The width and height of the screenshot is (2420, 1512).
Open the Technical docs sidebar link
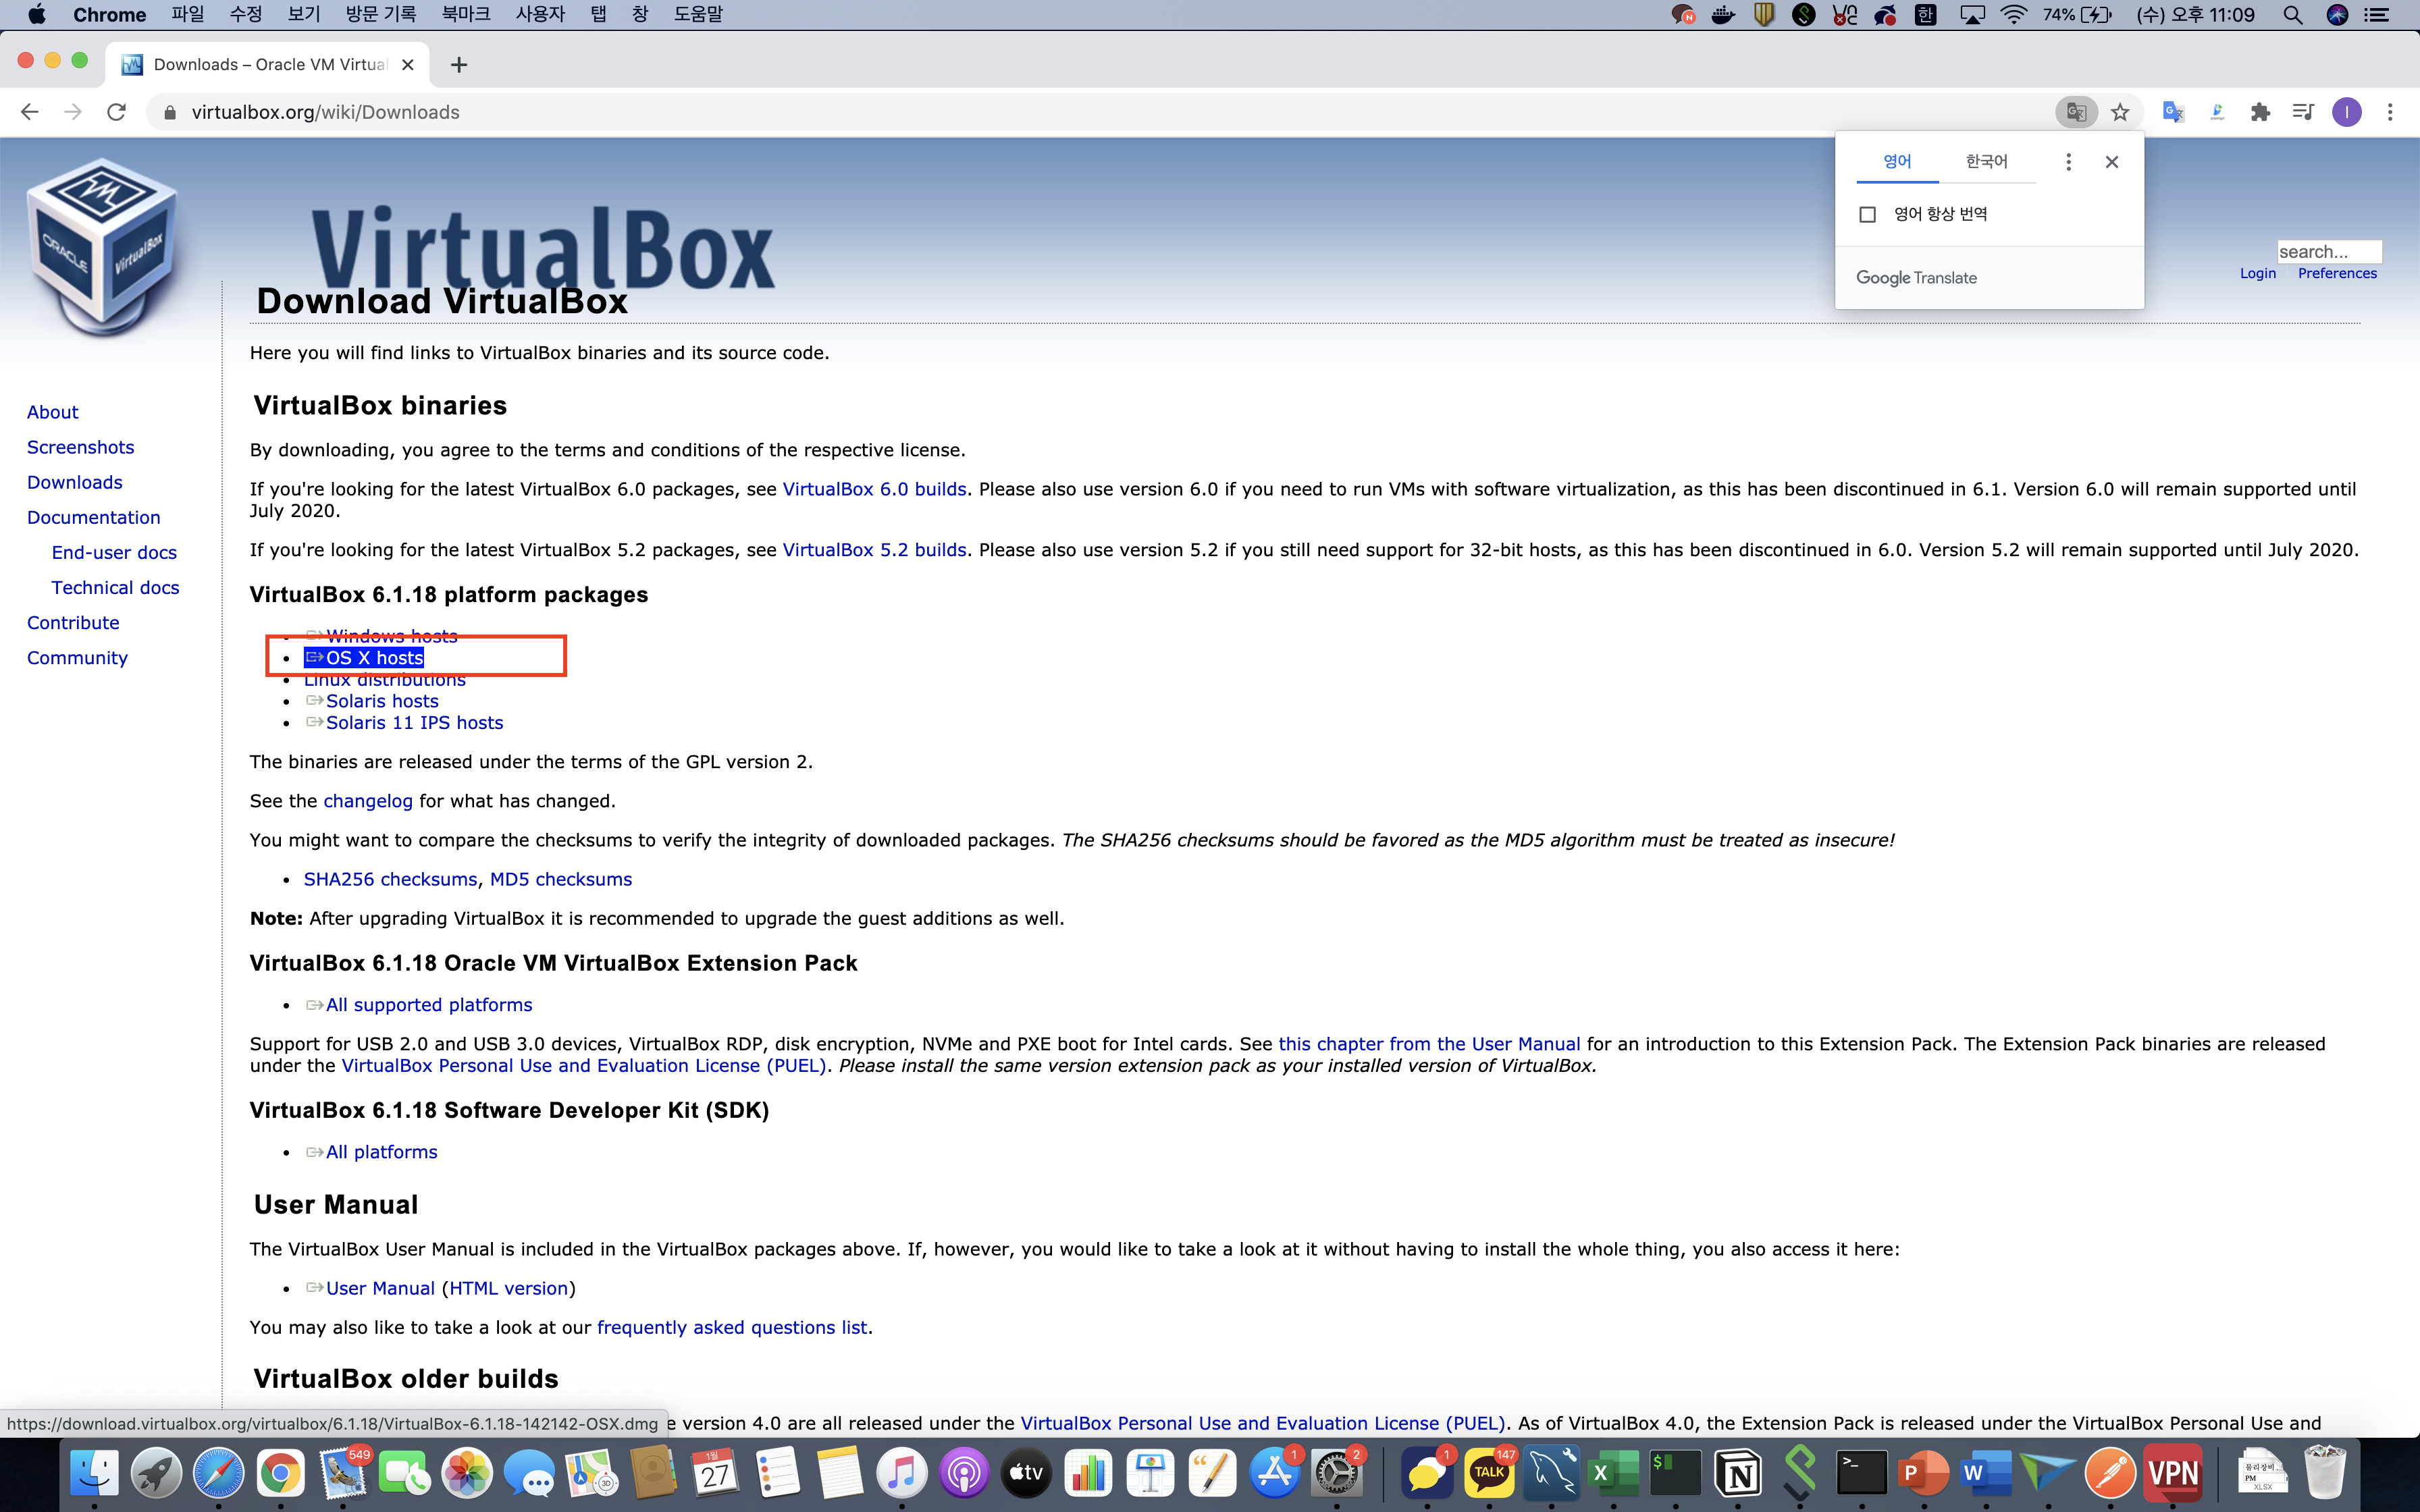click(115, 588)
